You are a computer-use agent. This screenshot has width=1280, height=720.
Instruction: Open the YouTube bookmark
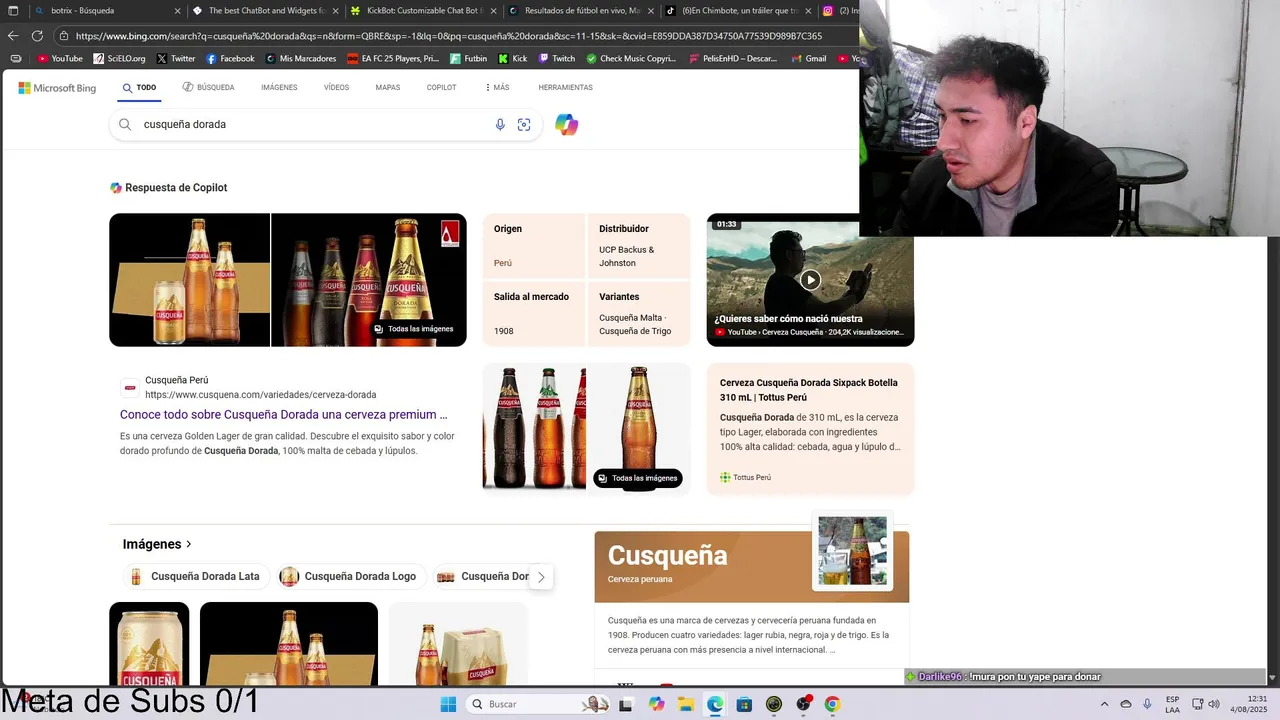pos(60,59)
